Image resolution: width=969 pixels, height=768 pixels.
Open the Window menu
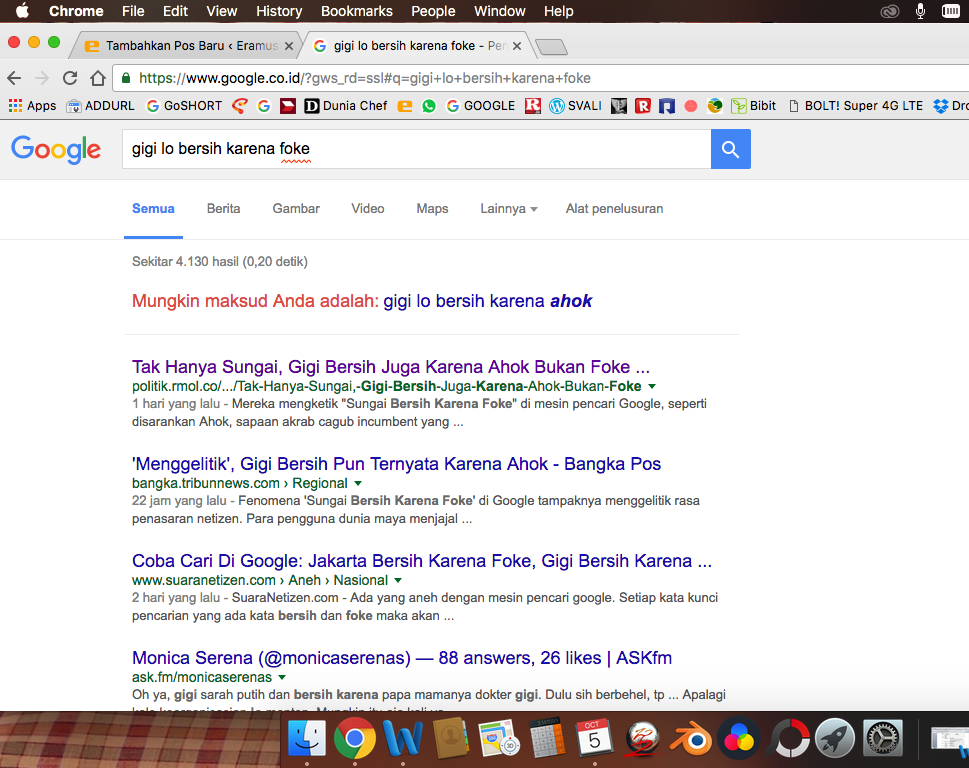click(500, 11)
